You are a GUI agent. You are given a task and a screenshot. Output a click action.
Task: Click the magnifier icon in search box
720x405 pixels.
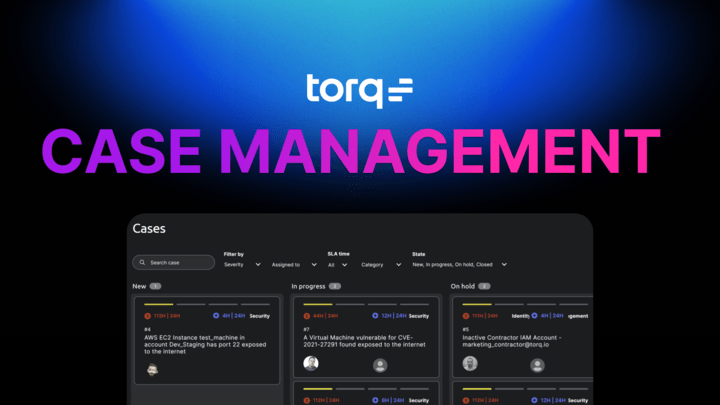(x=142, y=263)
